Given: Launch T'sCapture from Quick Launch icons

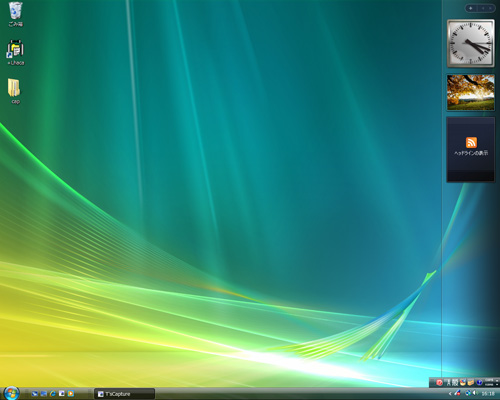Looking at the screenshot, I should click(62, 394).
